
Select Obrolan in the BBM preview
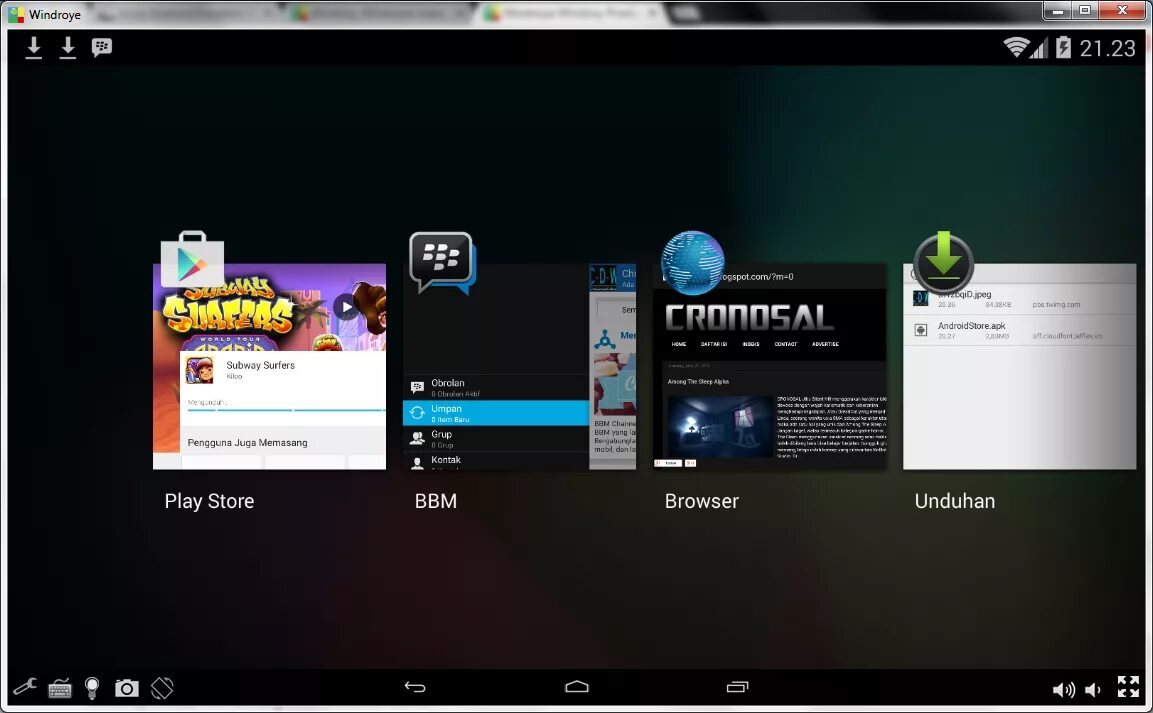pyautogui.click(x=496, y=387)
